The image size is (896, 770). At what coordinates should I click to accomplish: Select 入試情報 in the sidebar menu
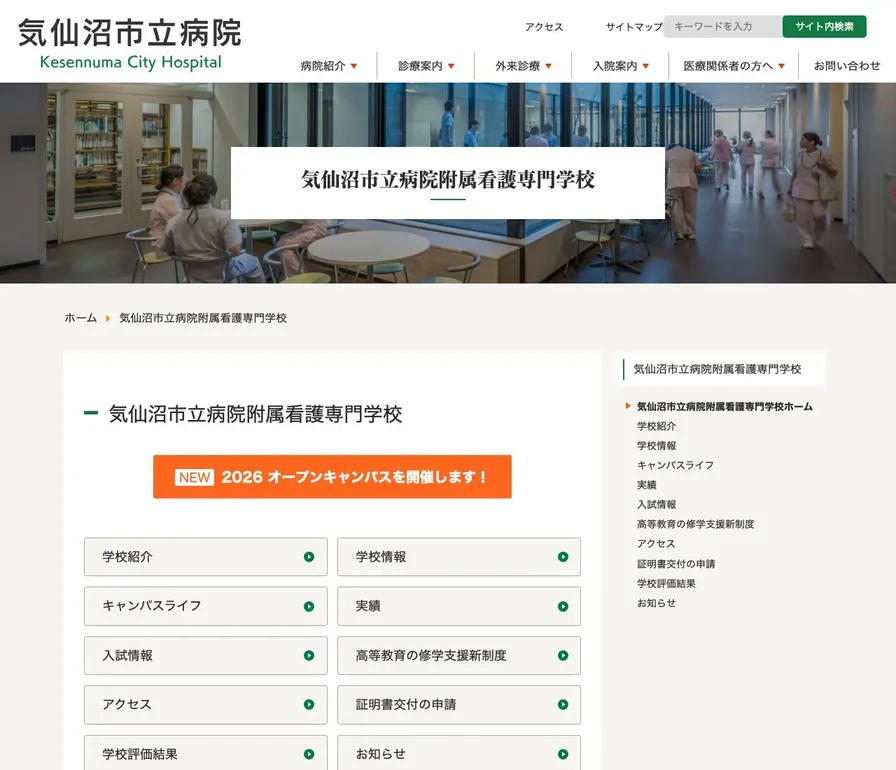[657, 504]
